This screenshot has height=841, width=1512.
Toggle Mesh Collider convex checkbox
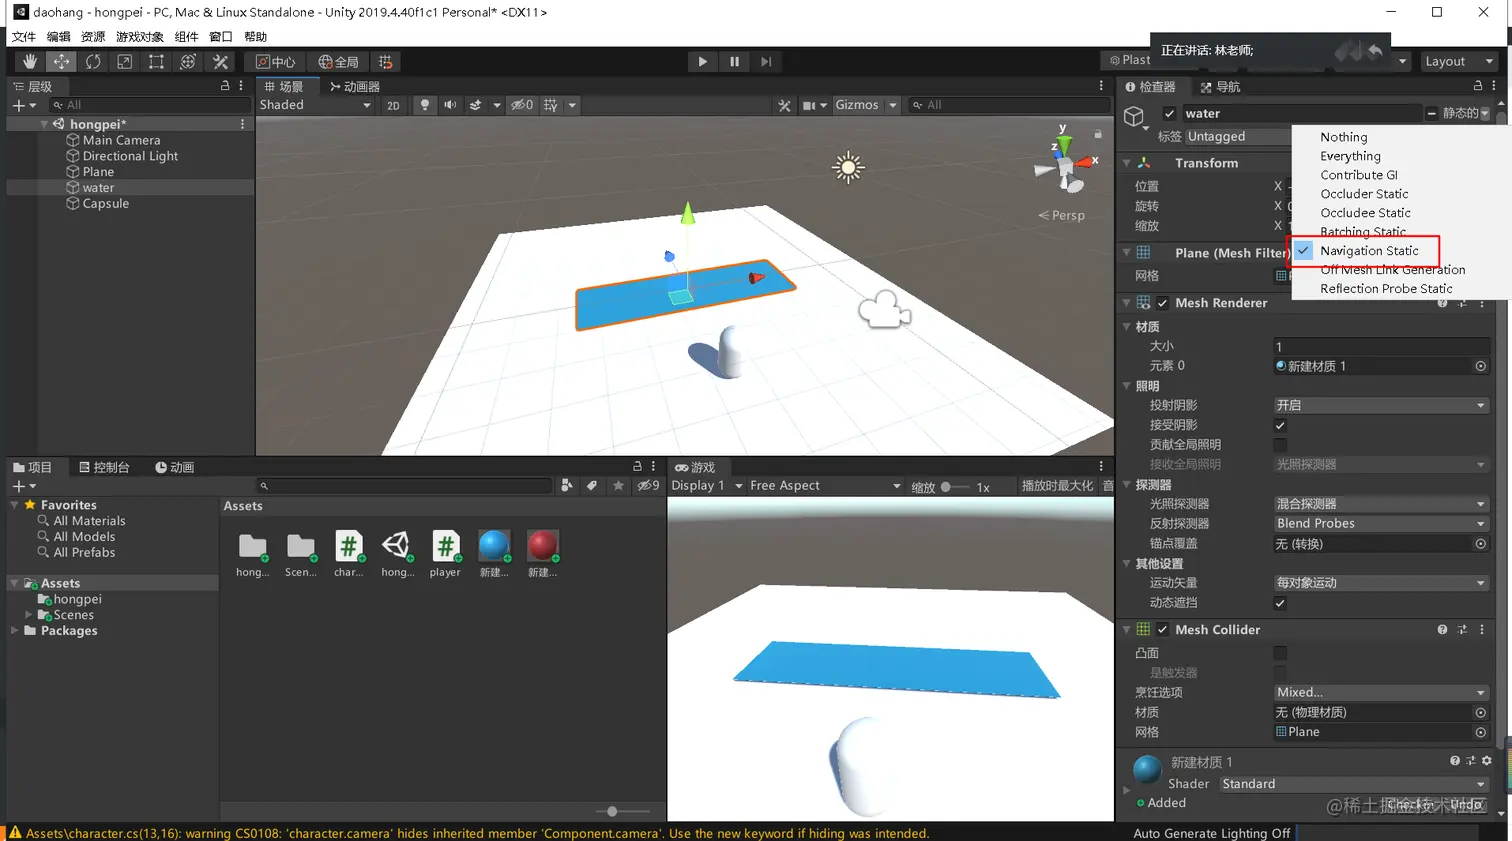(1280, 653)
